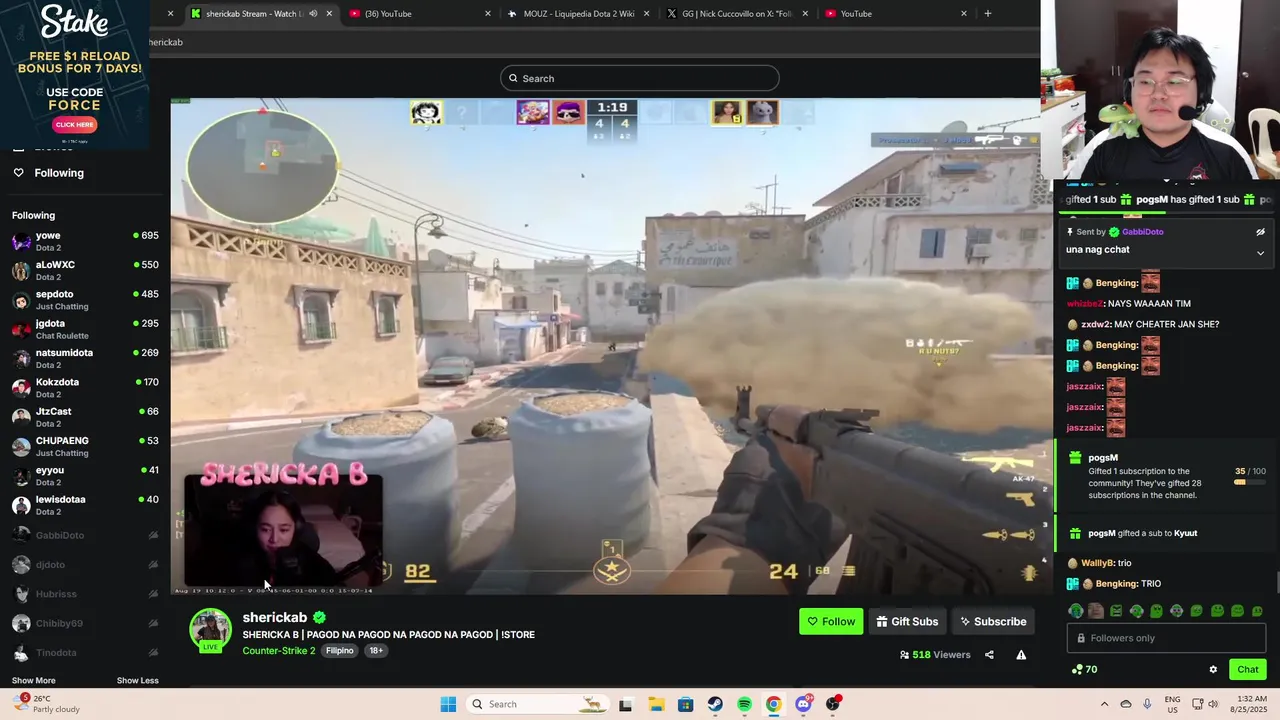
Task: Open offline channel GabbiDoto in sidebar
Action: click(x=85, y=536)
